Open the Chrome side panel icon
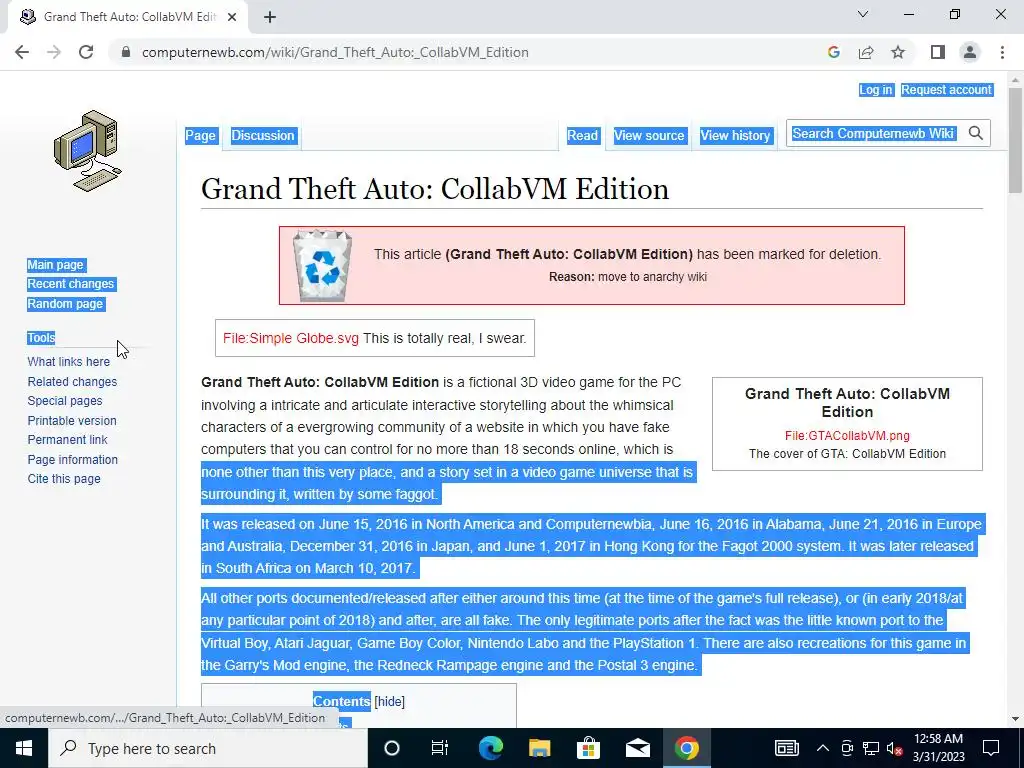Screen dimensions: 1024x768 [x=938, y=52]
